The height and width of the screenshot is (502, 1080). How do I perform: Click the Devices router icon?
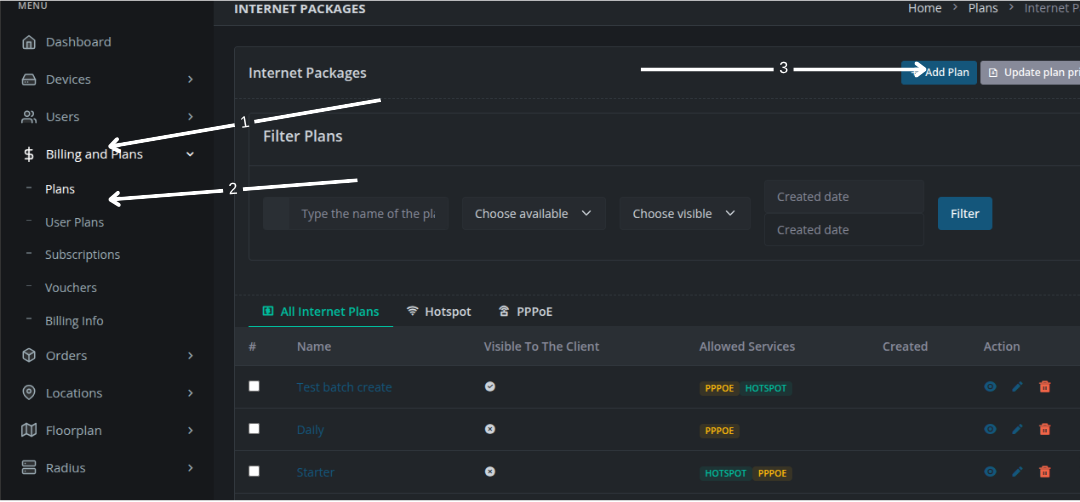(28, 80)
